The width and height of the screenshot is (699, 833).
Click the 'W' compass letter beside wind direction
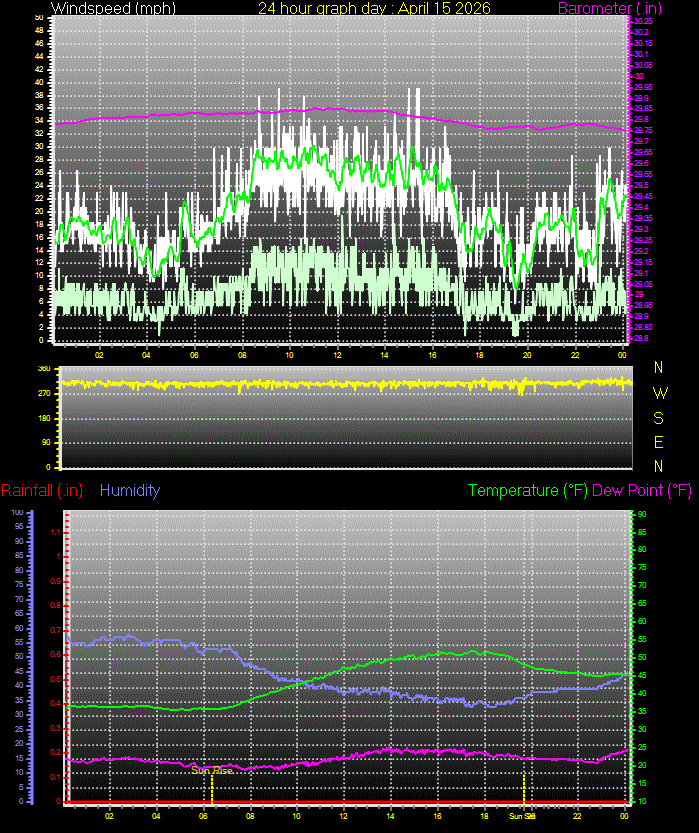point(660,393)
